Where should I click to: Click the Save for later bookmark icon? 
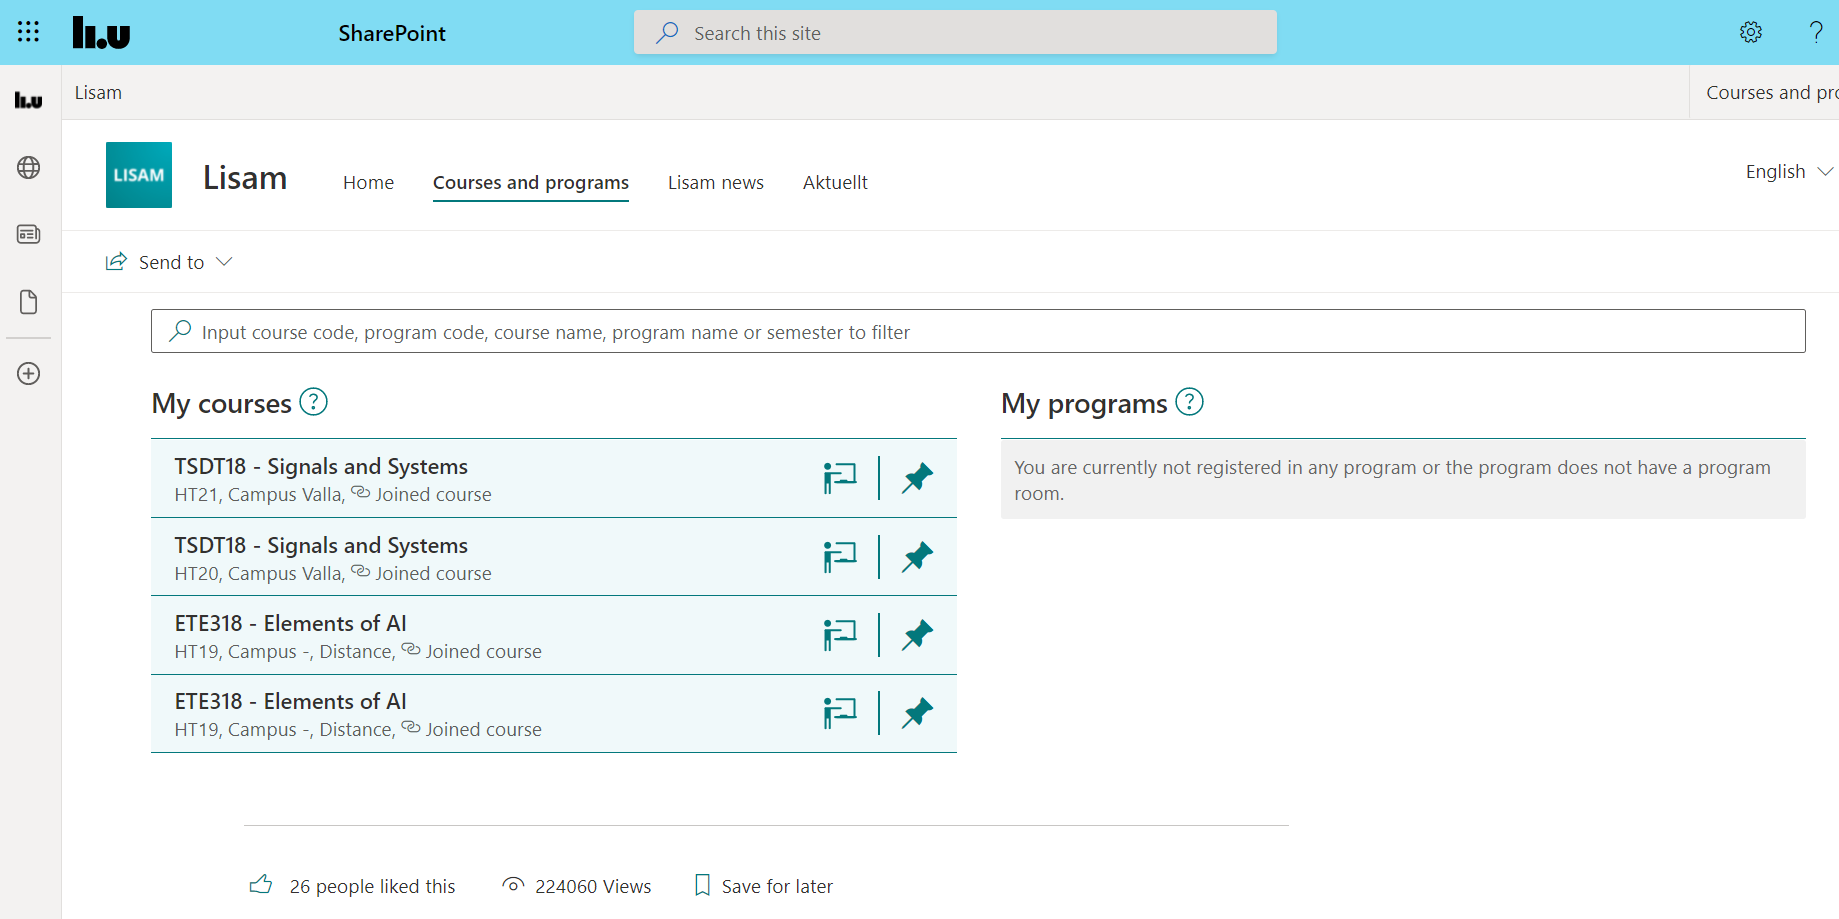702,885
